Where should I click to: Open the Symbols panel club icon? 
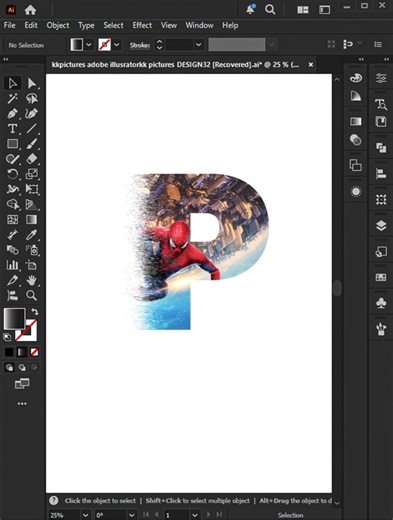(381, 303)
